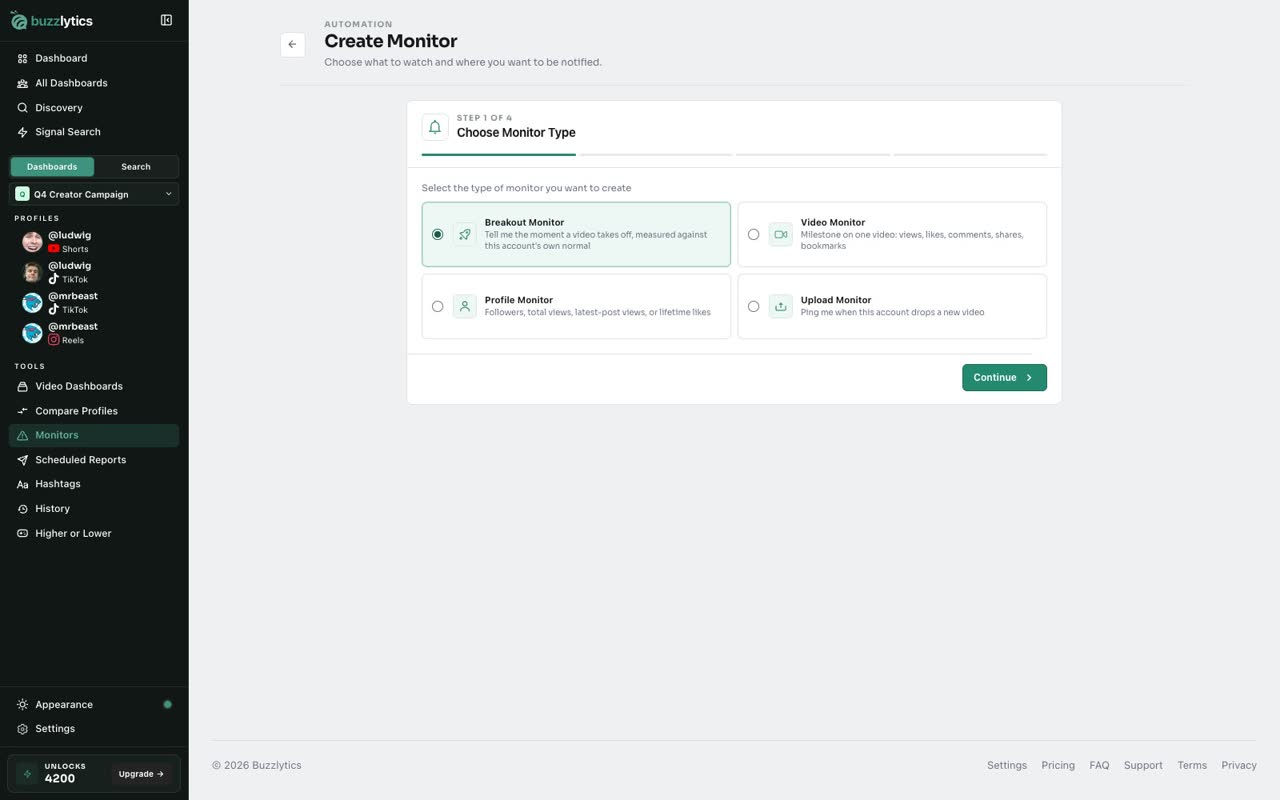
Task: Click the Upload Monitor upload icon
Action: (x=781, y=307)
